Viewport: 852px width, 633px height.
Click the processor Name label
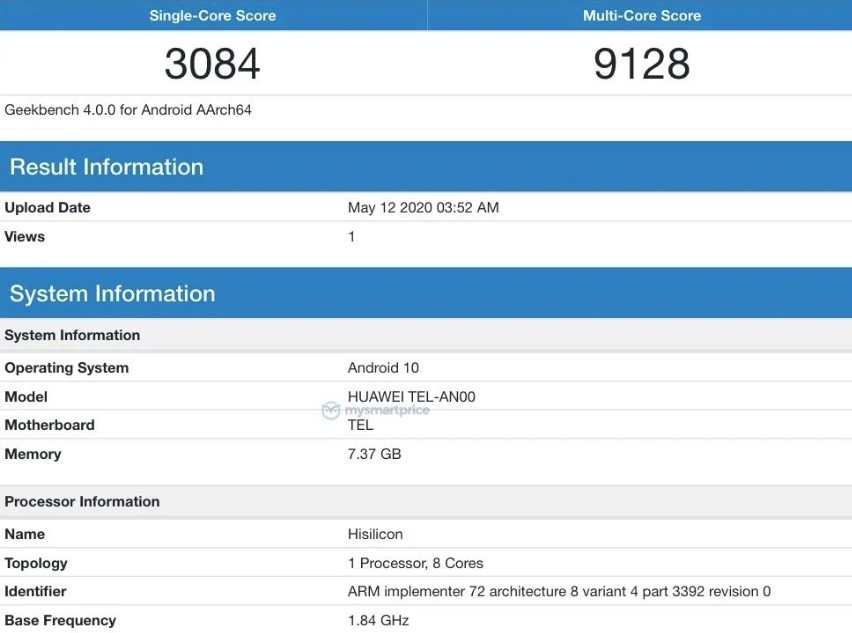pyautogui.click(x=24, y=534)
